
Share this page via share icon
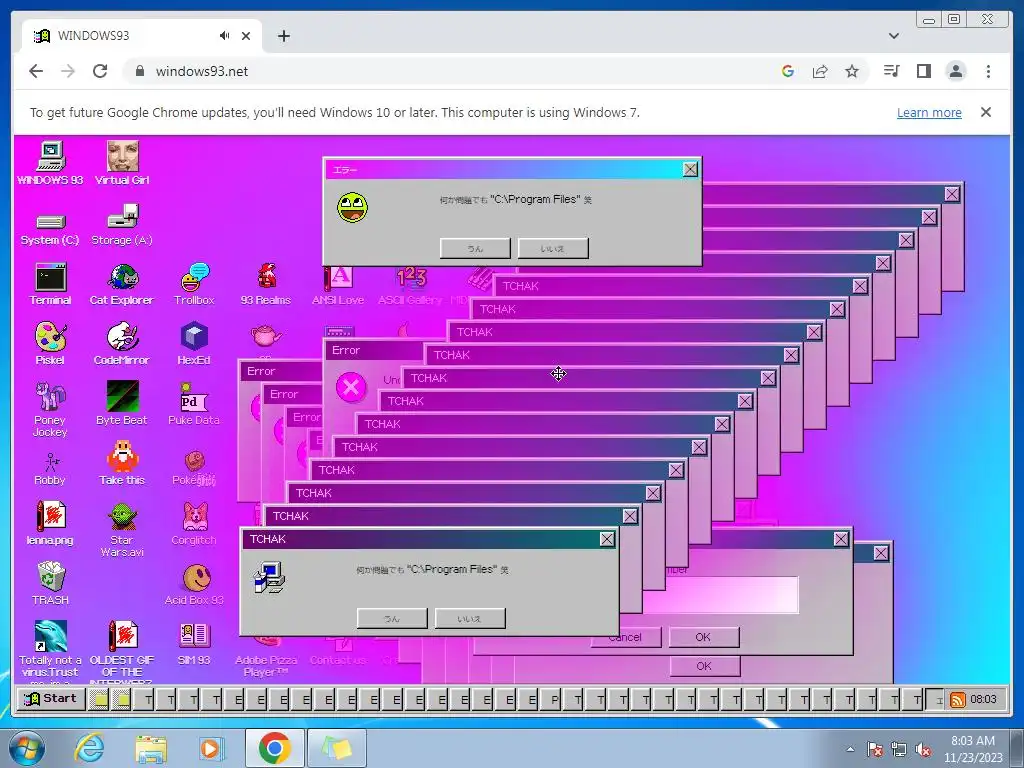820,71
